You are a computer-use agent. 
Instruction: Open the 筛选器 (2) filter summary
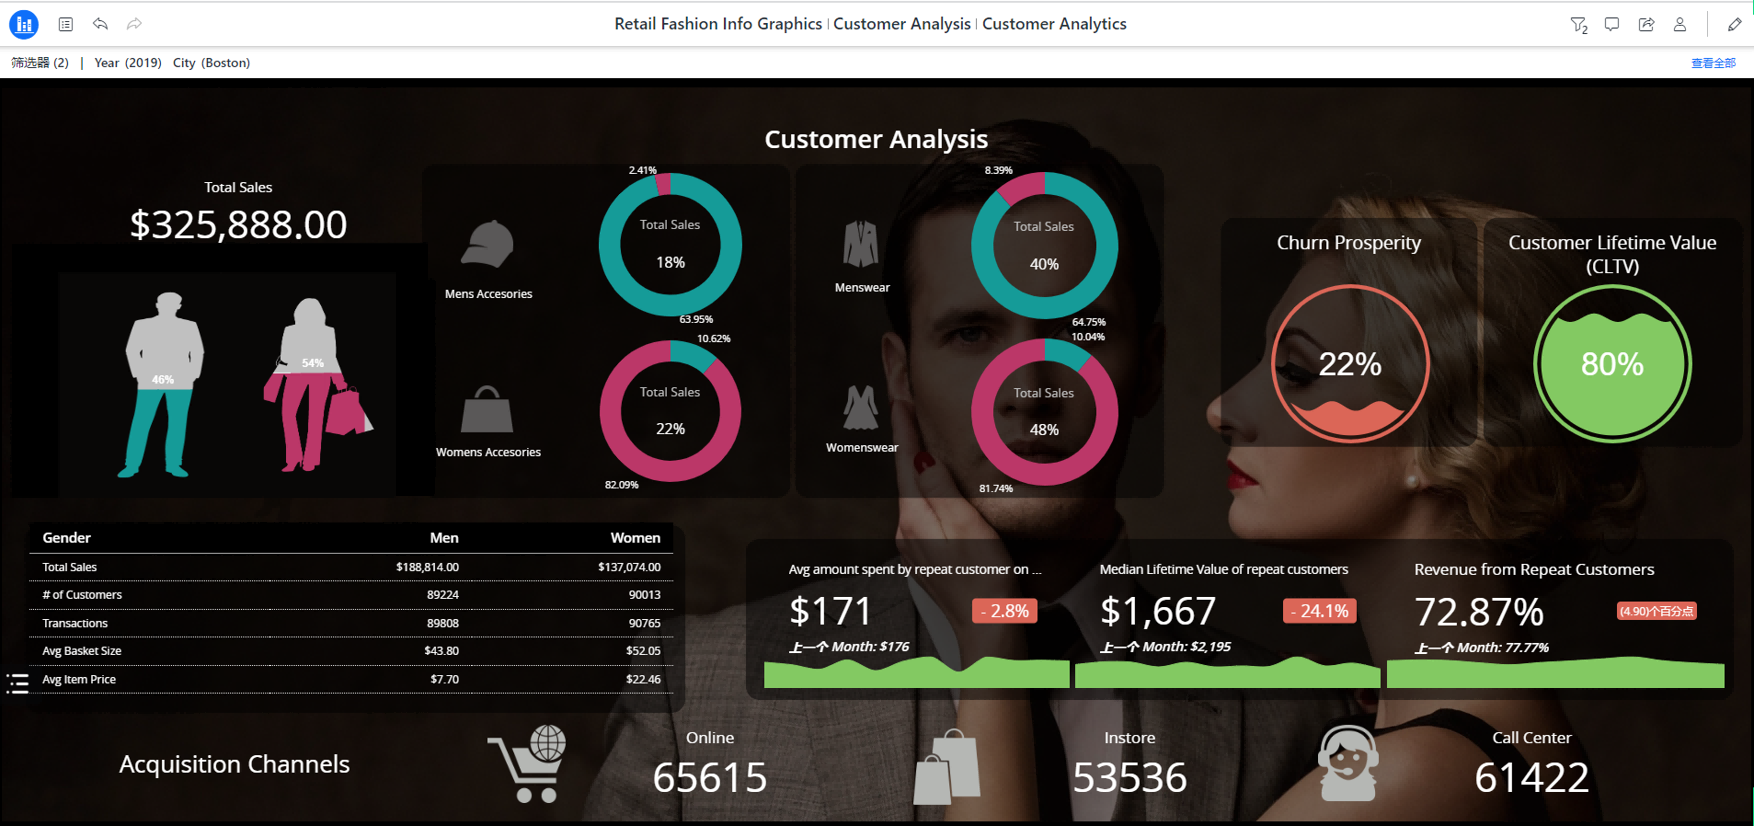[40, 63]
